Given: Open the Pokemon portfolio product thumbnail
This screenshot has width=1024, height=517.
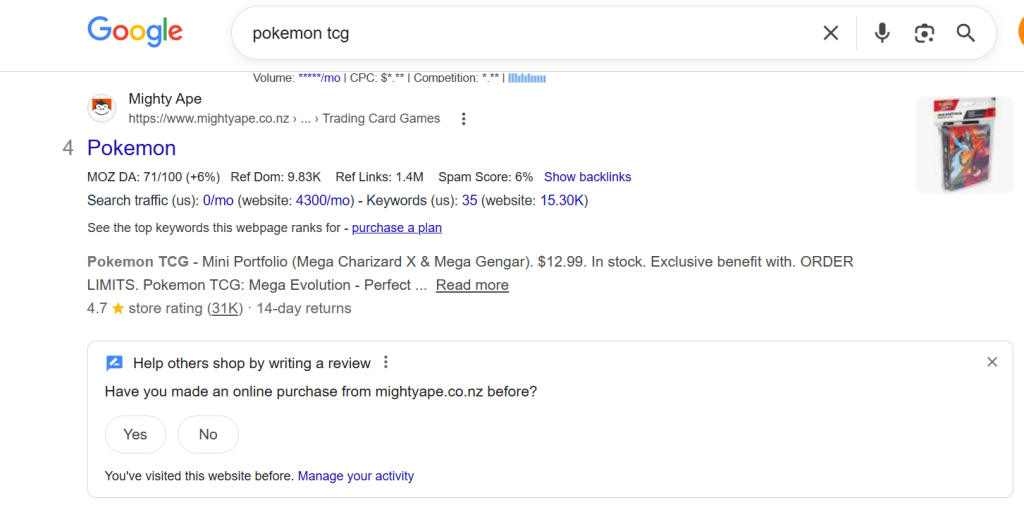Looking at the screenshot, I should [x=964, y=145].
